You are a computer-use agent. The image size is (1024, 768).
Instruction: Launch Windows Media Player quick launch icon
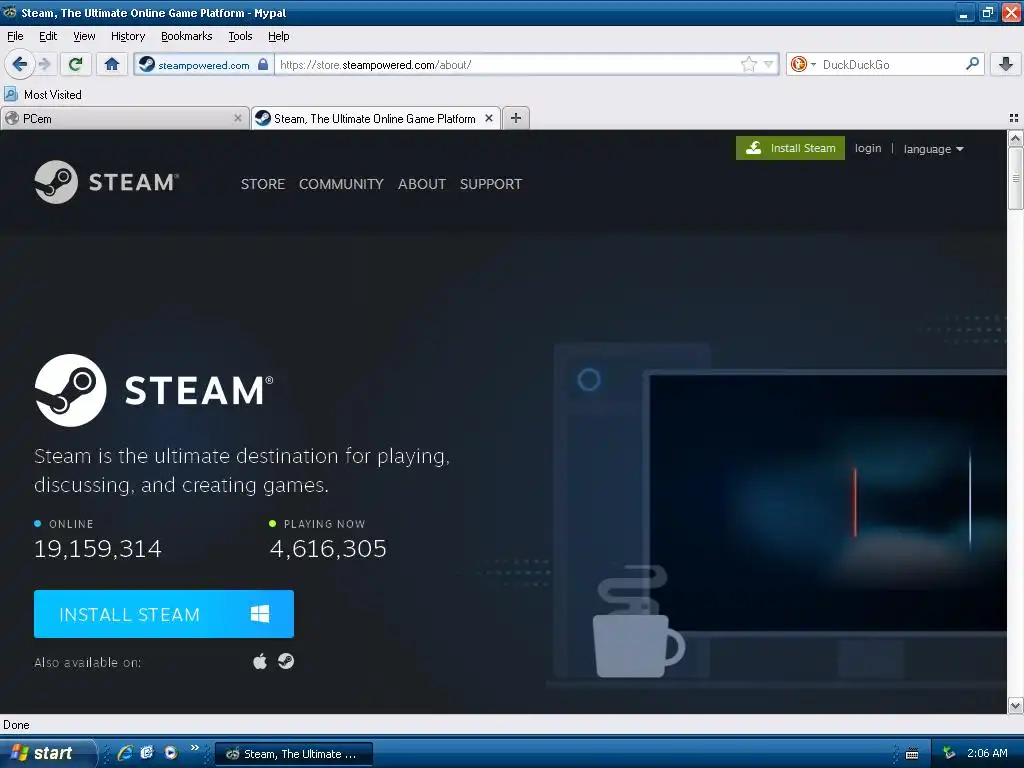tap(170, 753)
